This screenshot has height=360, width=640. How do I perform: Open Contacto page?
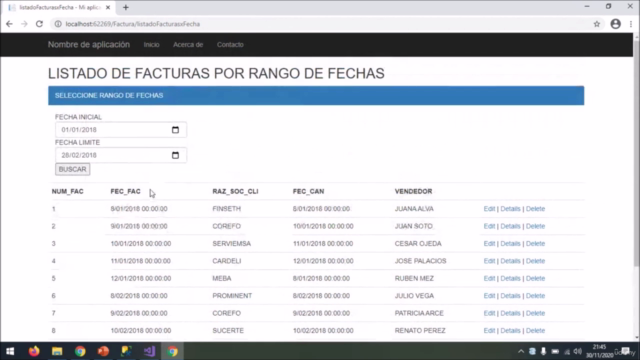click(x=230, y=44)
